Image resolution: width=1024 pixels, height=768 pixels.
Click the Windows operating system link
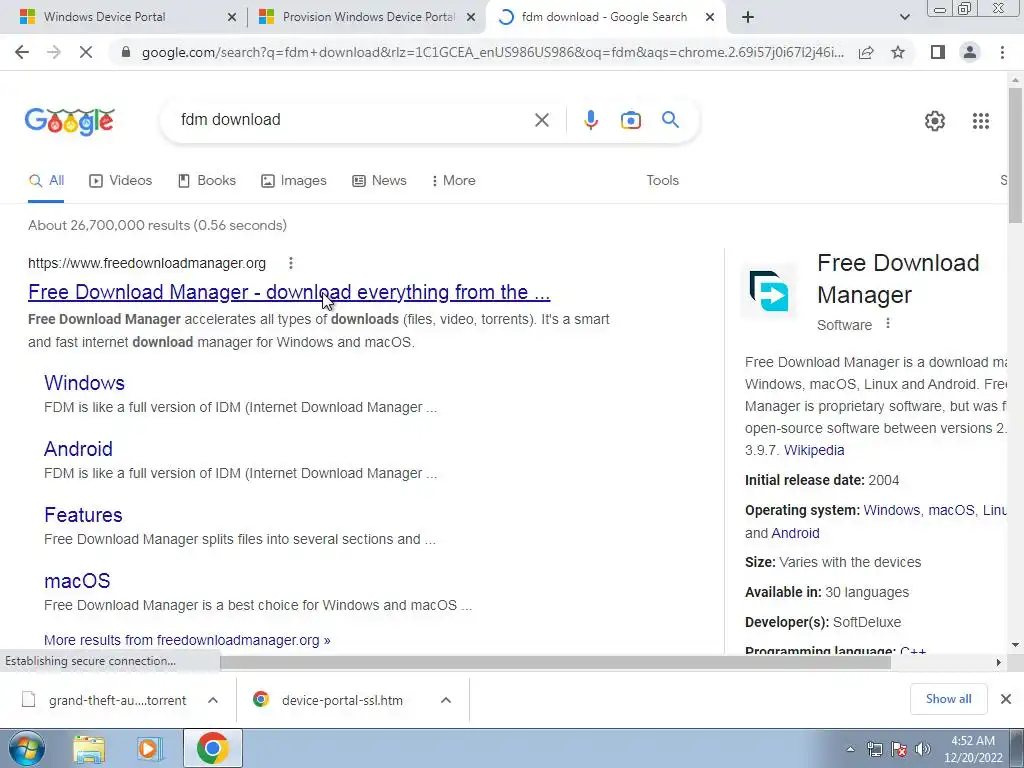click(x=891, y=510)
